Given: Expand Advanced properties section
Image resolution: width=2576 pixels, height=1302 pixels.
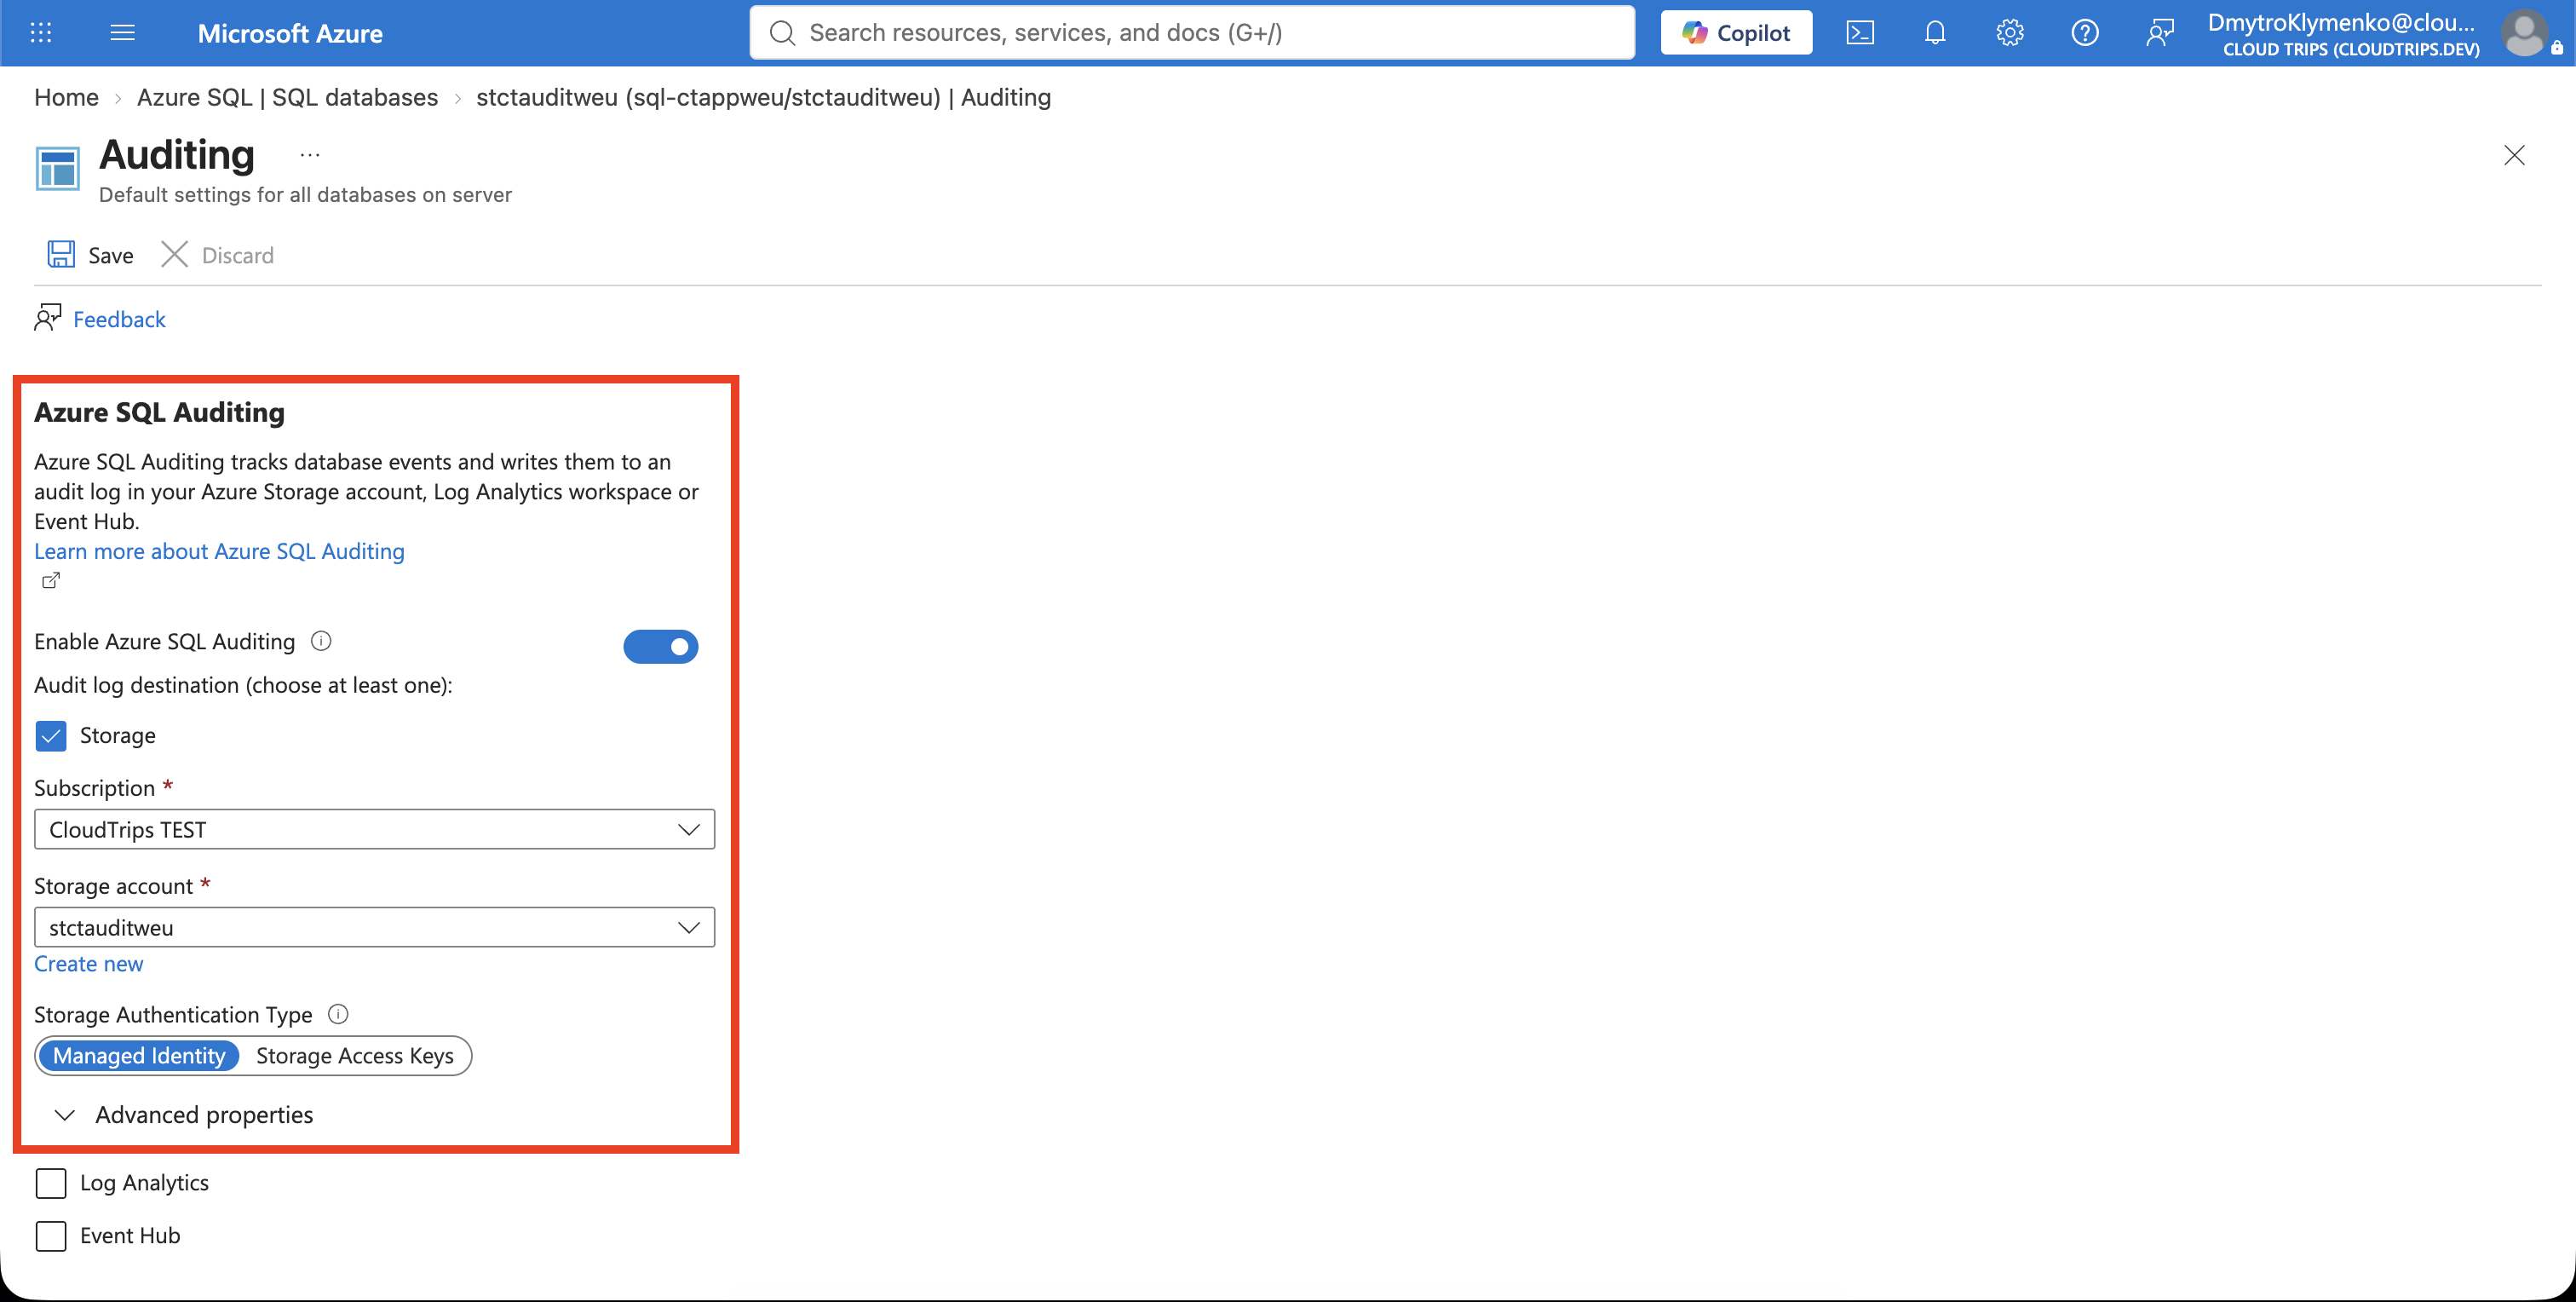Looking at the screenshot, I should pos(184,1115).
